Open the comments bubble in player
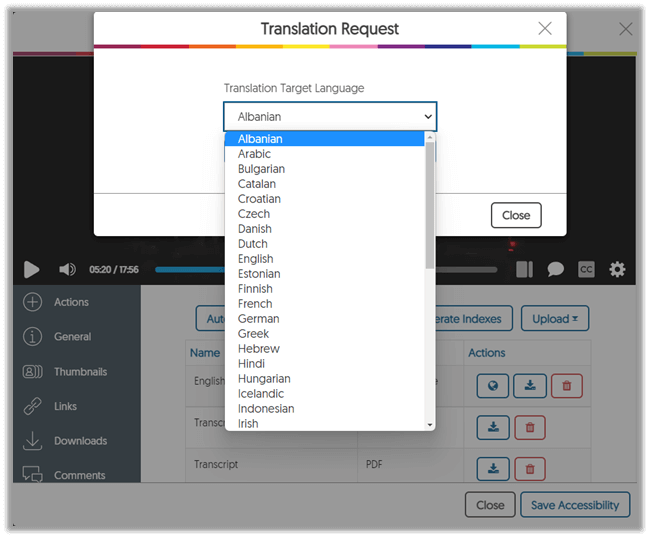Image resolution: width=650 pixels, height=538 pixels. point(555,269)
